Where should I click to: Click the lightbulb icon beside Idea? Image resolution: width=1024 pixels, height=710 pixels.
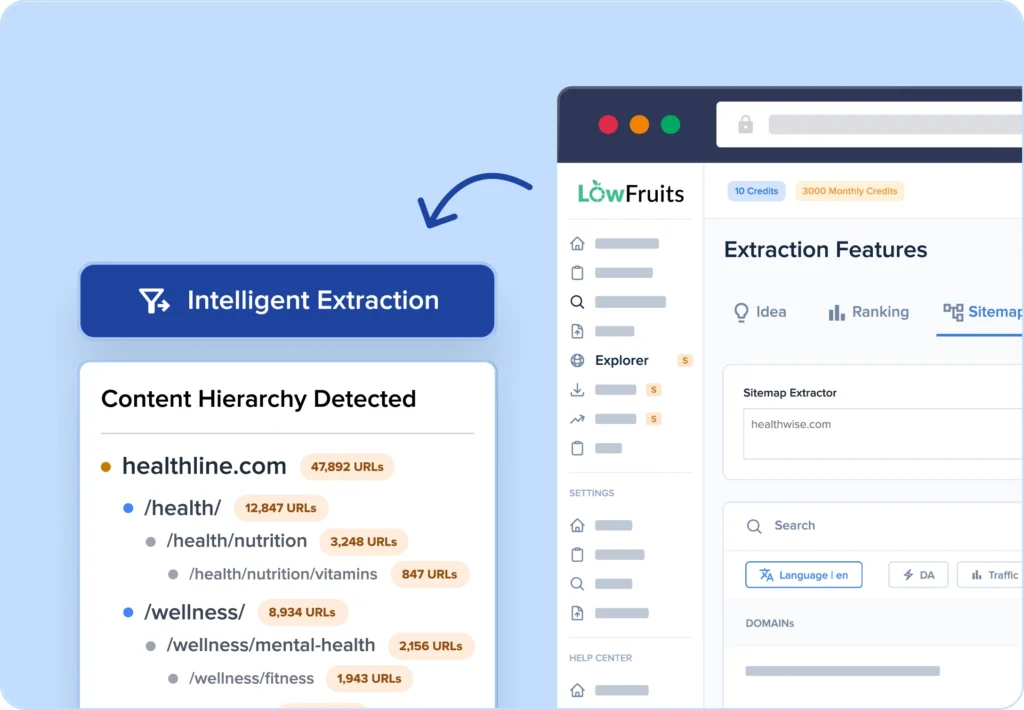coord(740,312)
